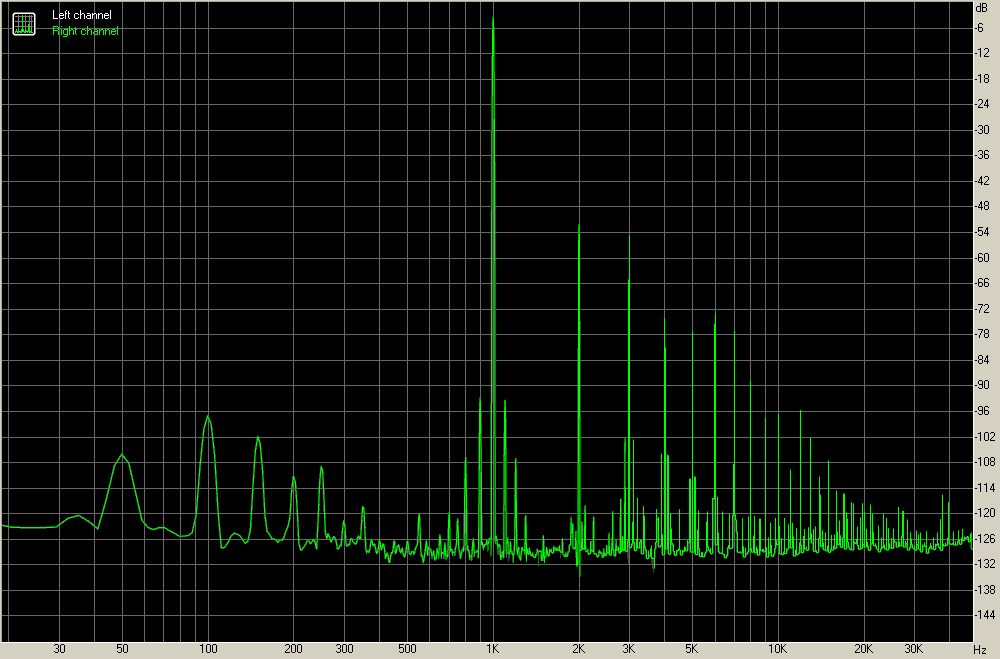Image resolution: width=1000 pixels, height=659 pixels.
Task: Click the "-60" dB scale label
Action: tap(982, 258)
